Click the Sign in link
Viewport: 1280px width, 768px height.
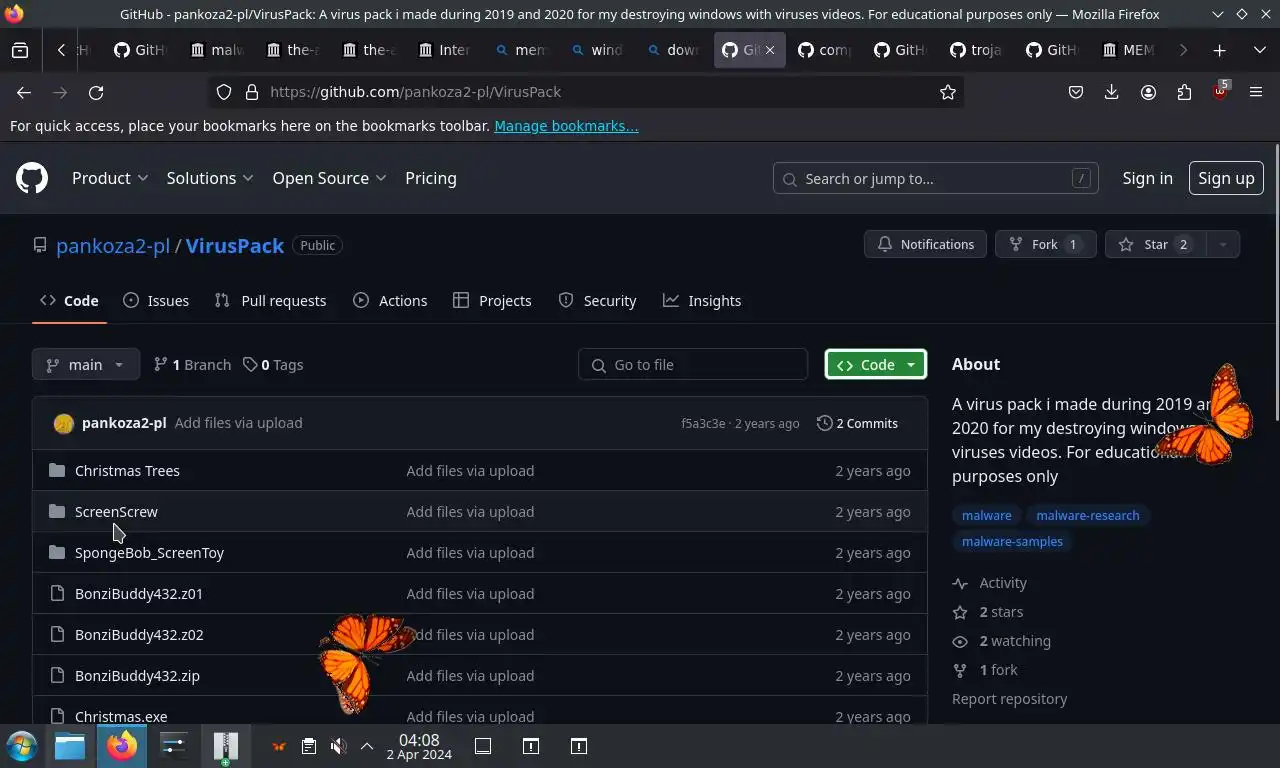pos(1147,178)
